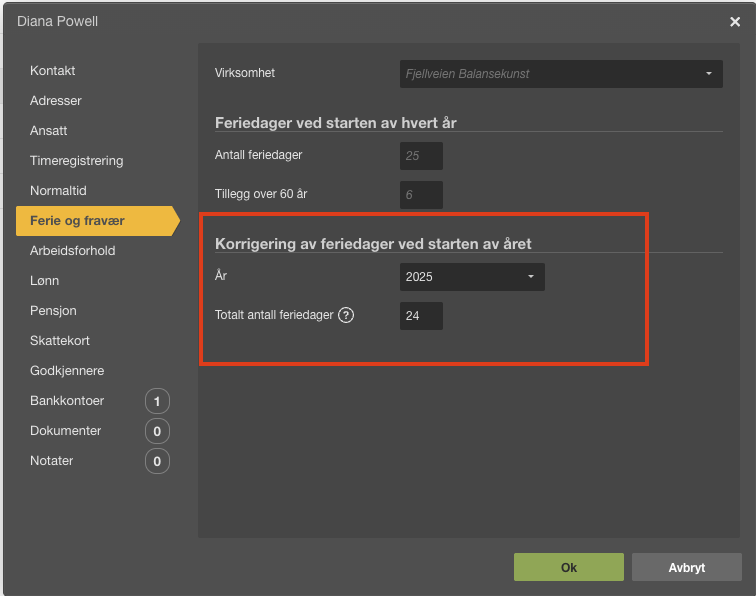Click the Notater count badge showing 0

[x=157, y=461]
